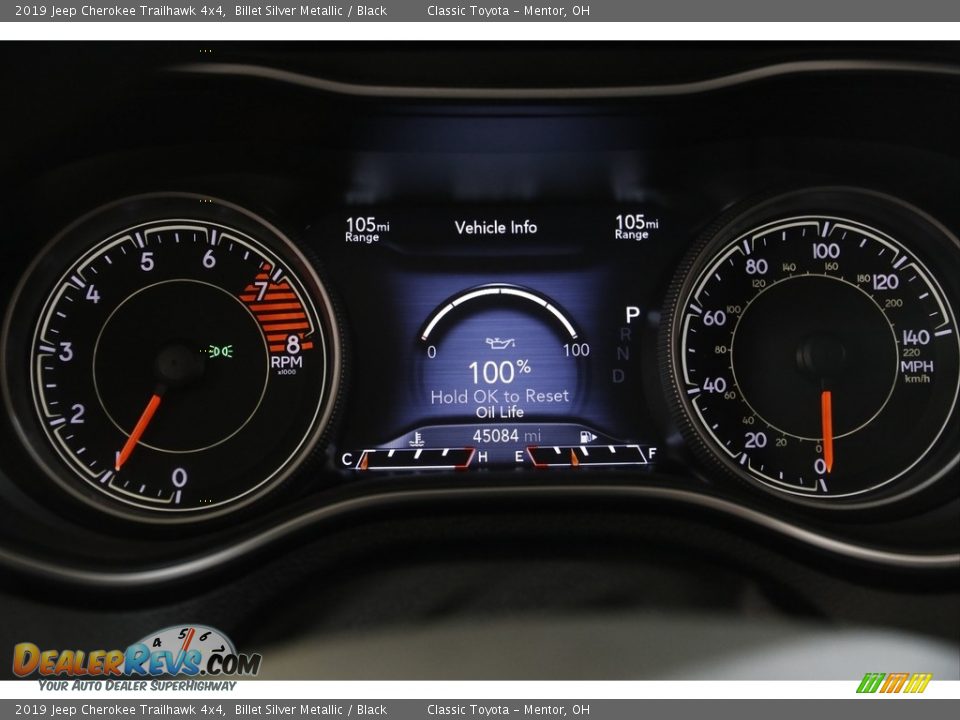Click the Vehicle Info heading
The height and width of the screenshot is (720, 960).
point(496,228)
